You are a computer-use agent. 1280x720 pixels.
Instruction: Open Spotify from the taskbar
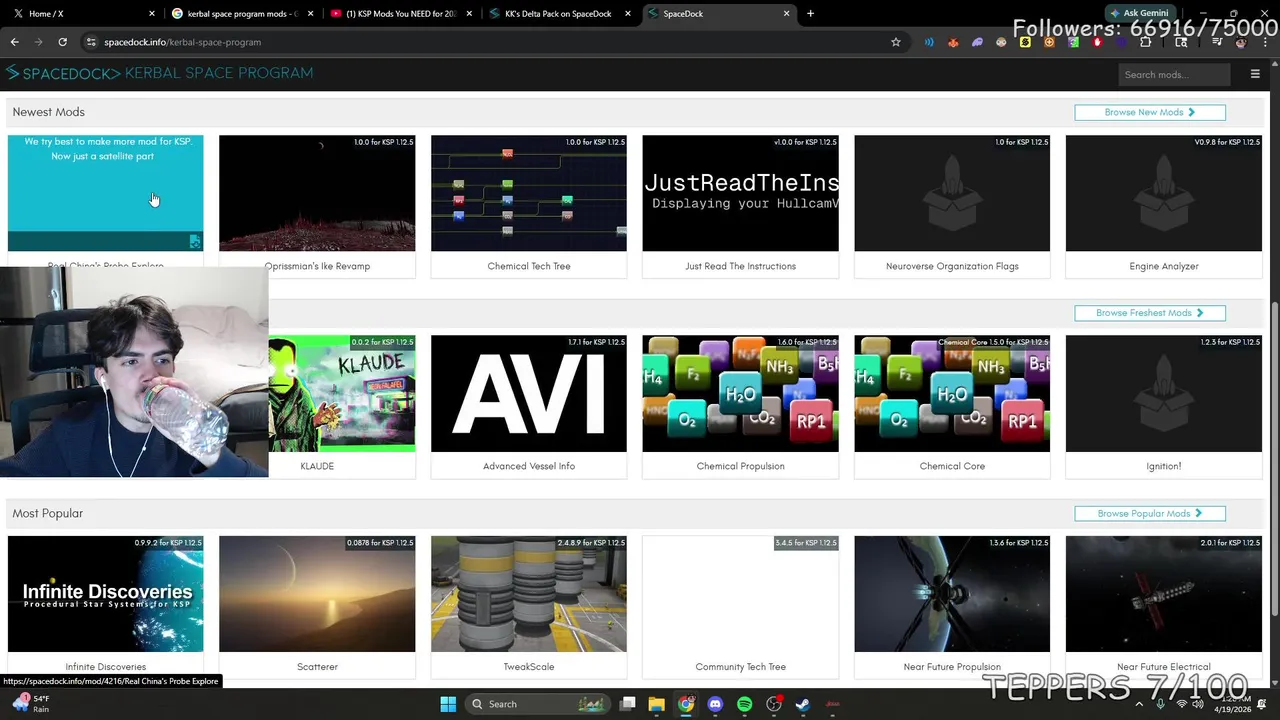[x=744, y=704]
